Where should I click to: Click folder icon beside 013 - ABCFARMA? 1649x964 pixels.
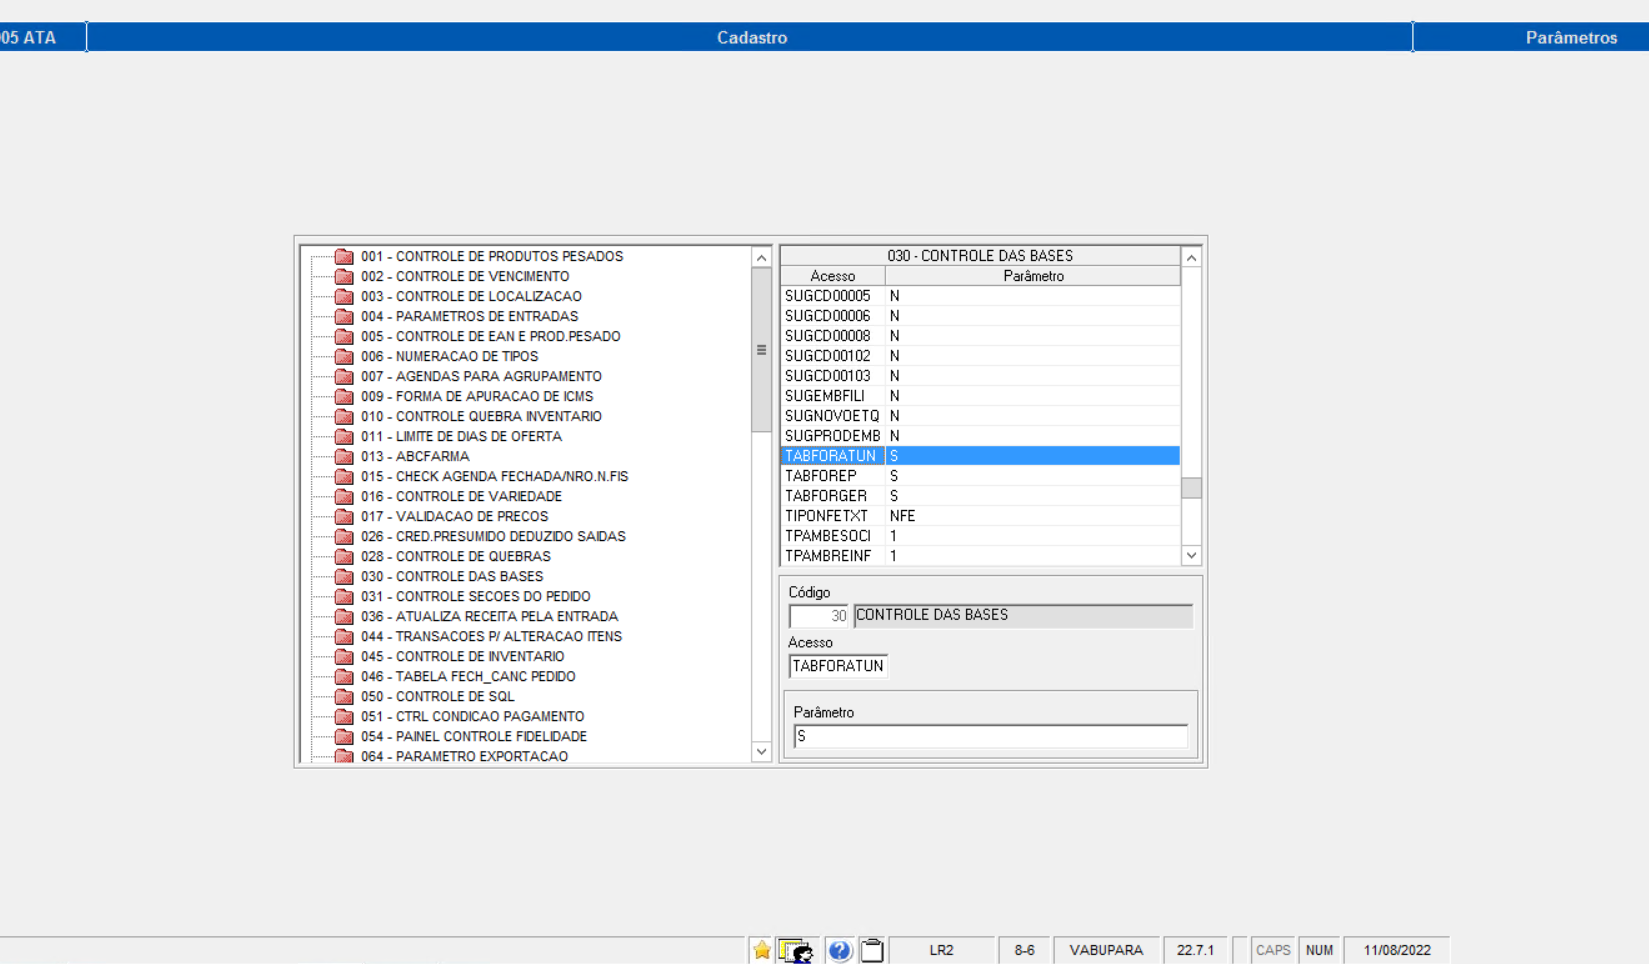coord(344,457)
